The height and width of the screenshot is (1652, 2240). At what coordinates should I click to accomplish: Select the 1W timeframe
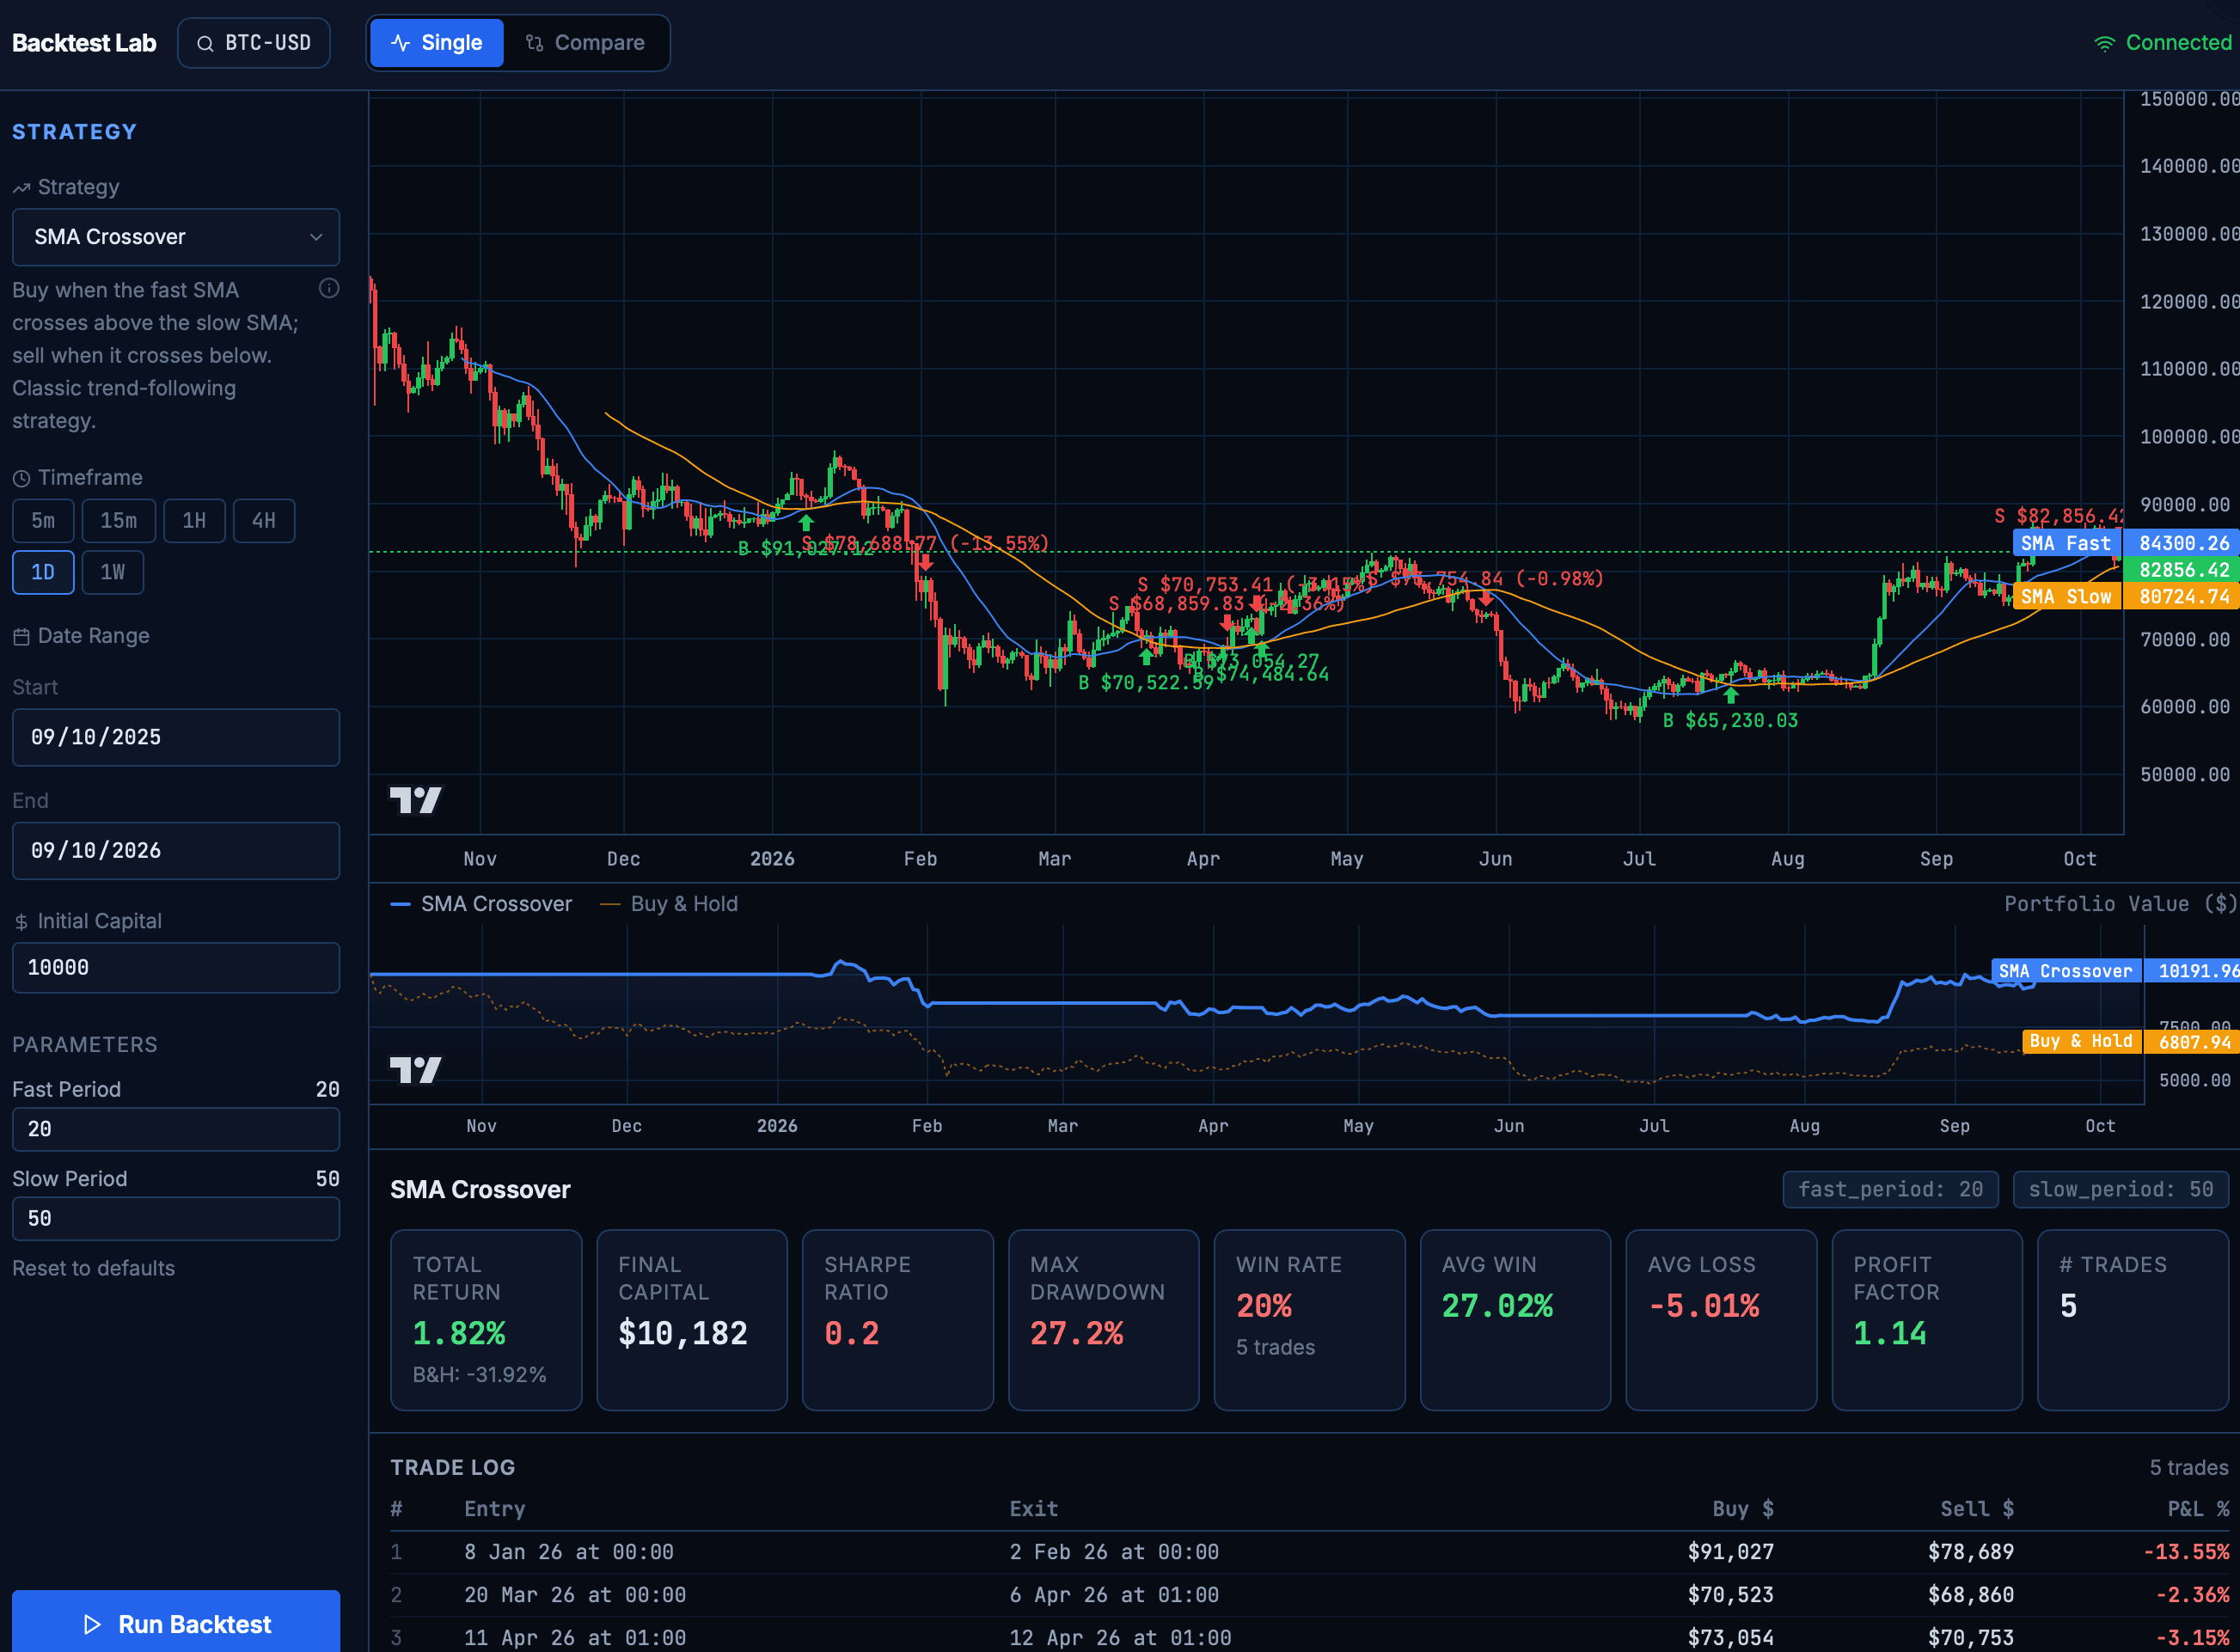click(x=113, y=572)
